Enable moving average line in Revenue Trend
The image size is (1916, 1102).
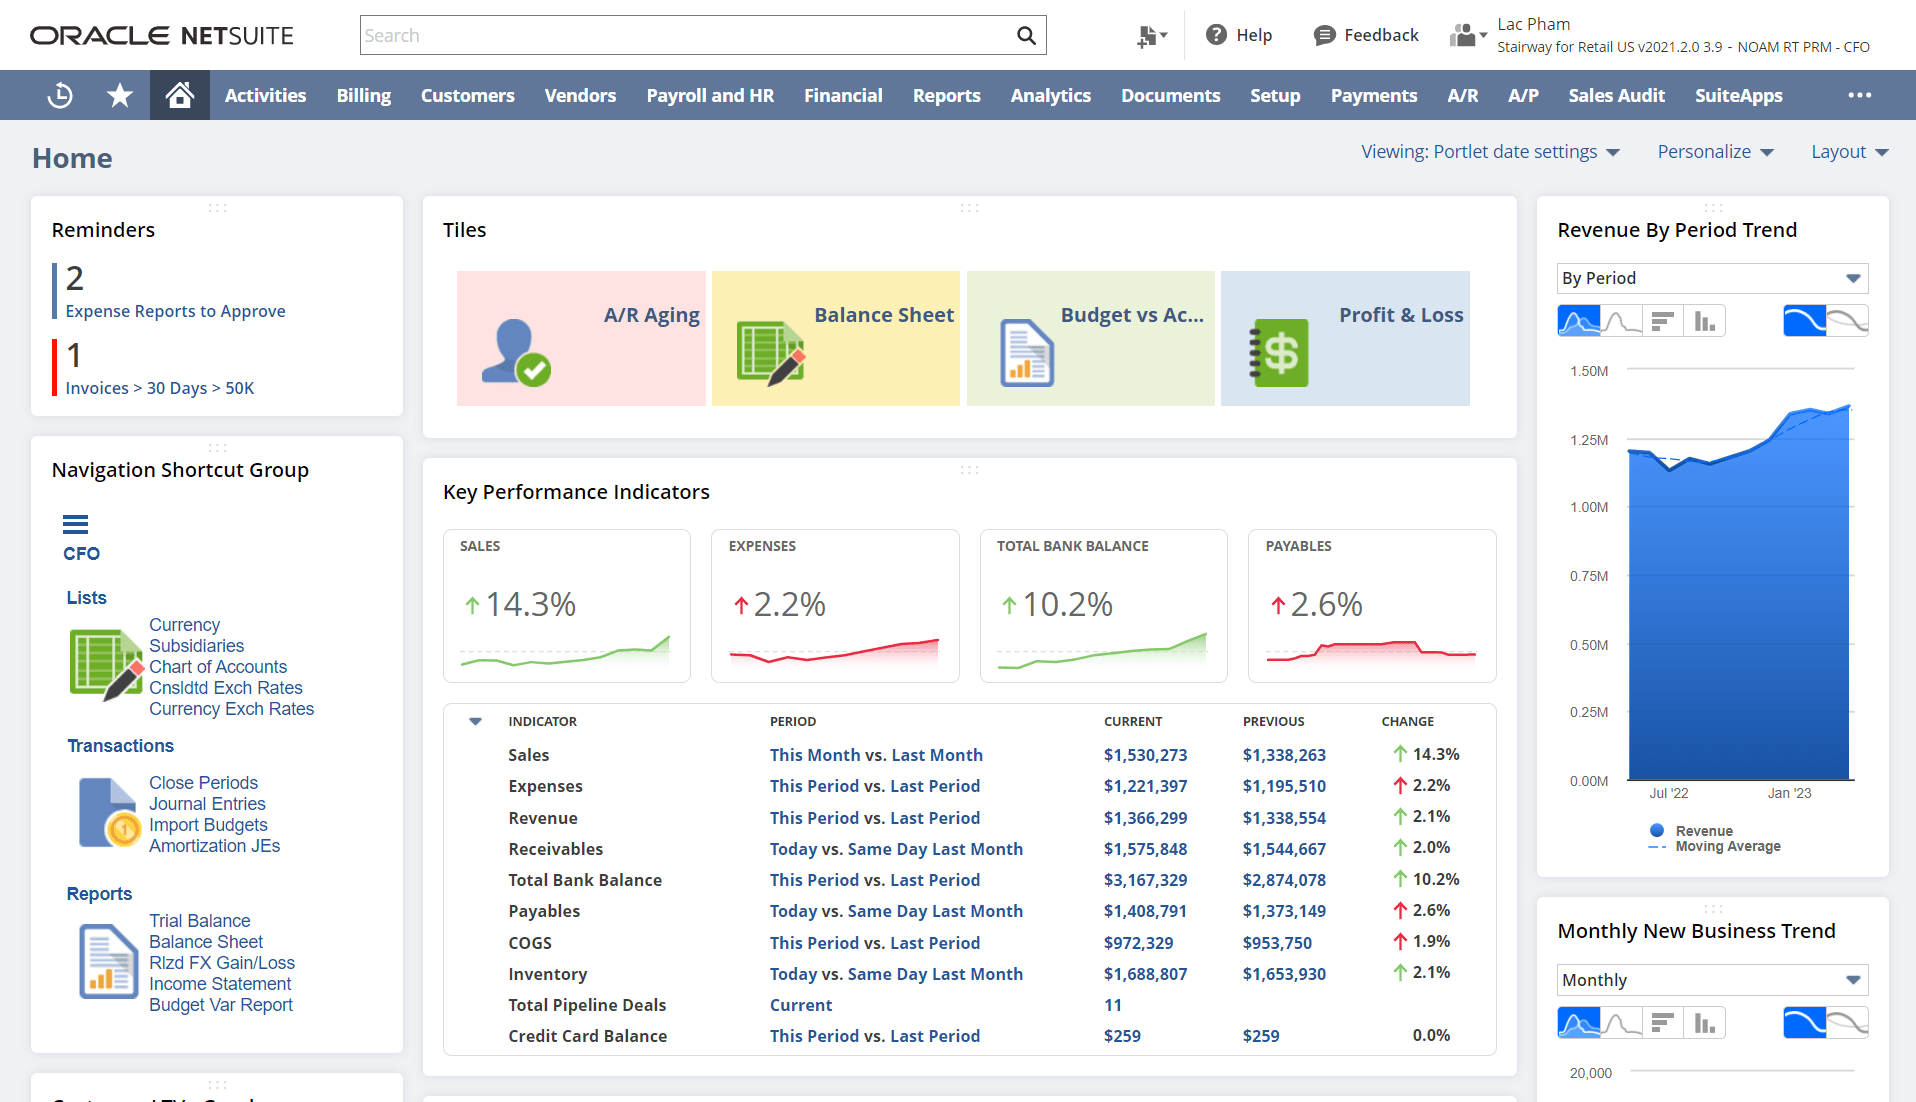click(1805, 321)
